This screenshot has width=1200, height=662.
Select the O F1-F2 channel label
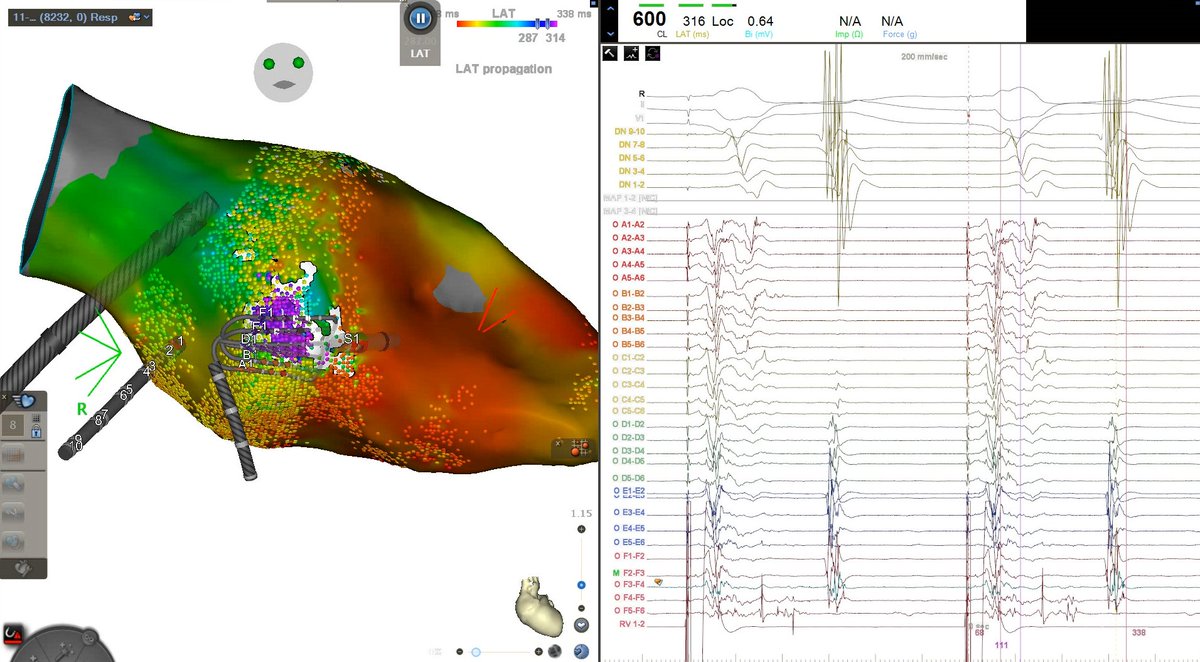628,555
